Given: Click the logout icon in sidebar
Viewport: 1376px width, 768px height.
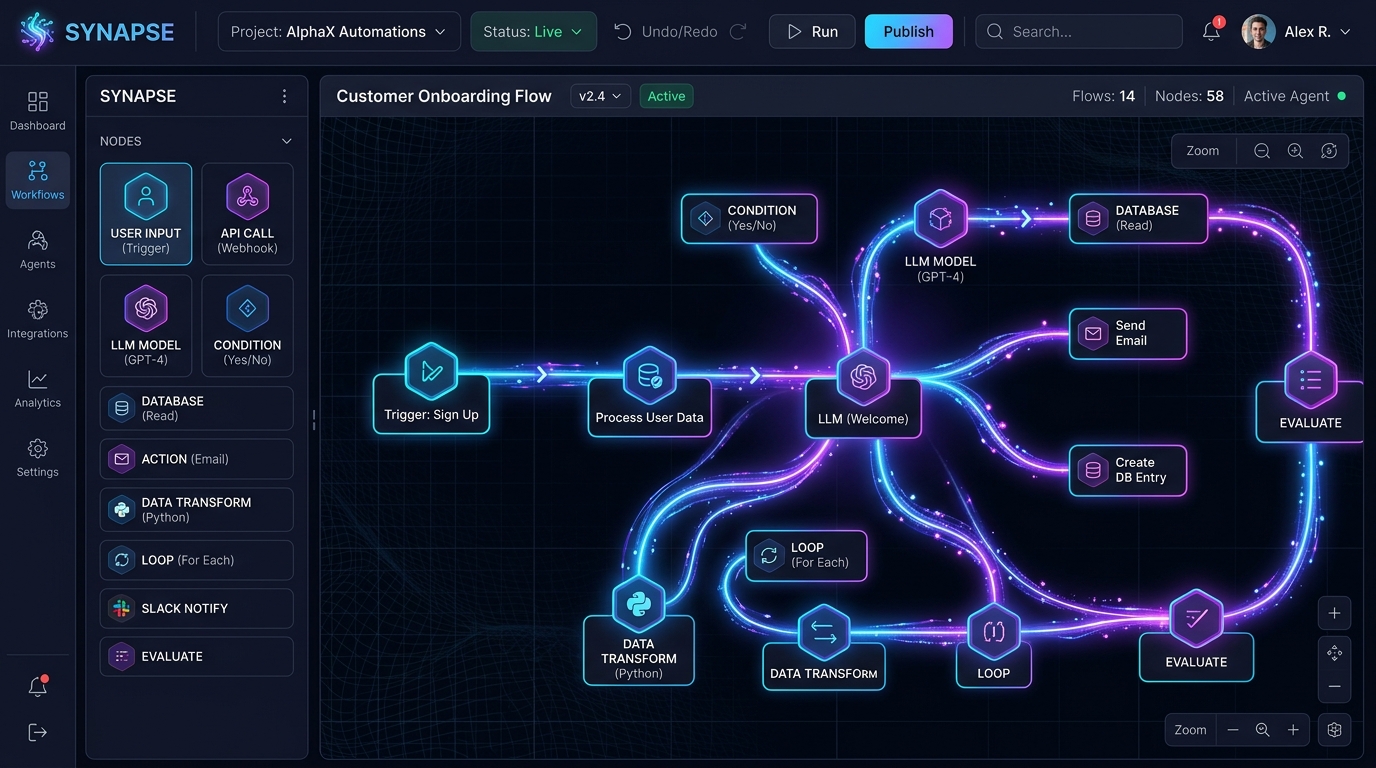Looking at the screenshot, I should click(38, 732).
